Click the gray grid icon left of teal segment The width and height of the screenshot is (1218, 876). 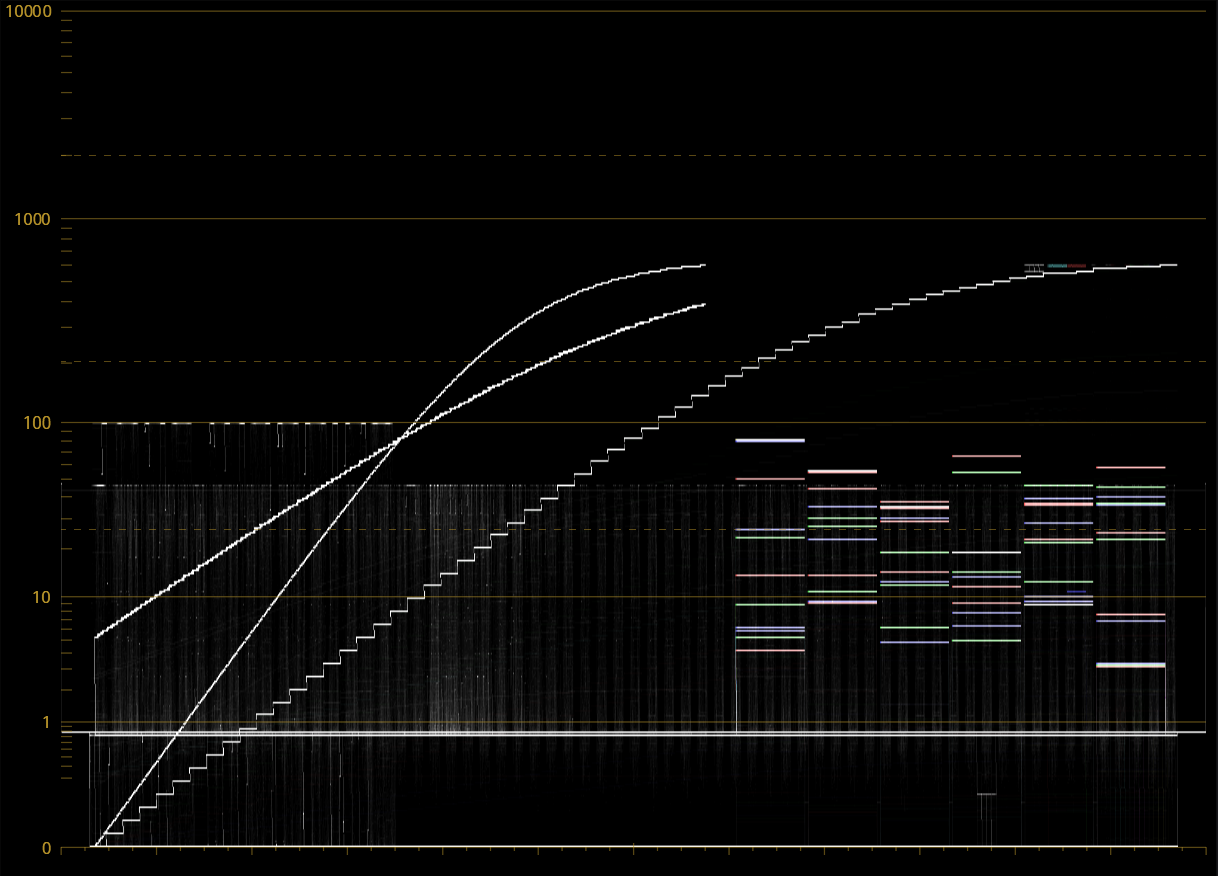1035,267
